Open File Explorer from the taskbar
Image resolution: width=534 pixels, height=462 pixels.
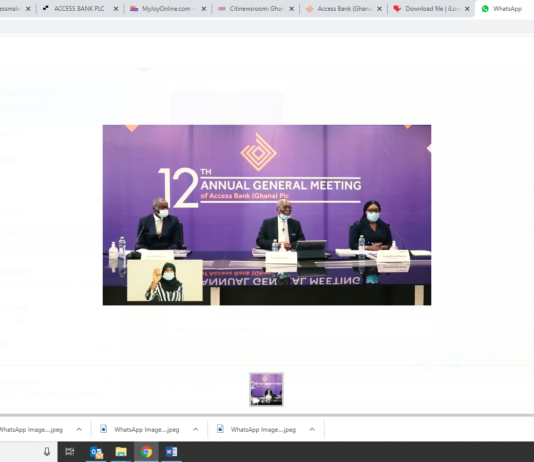121,452
